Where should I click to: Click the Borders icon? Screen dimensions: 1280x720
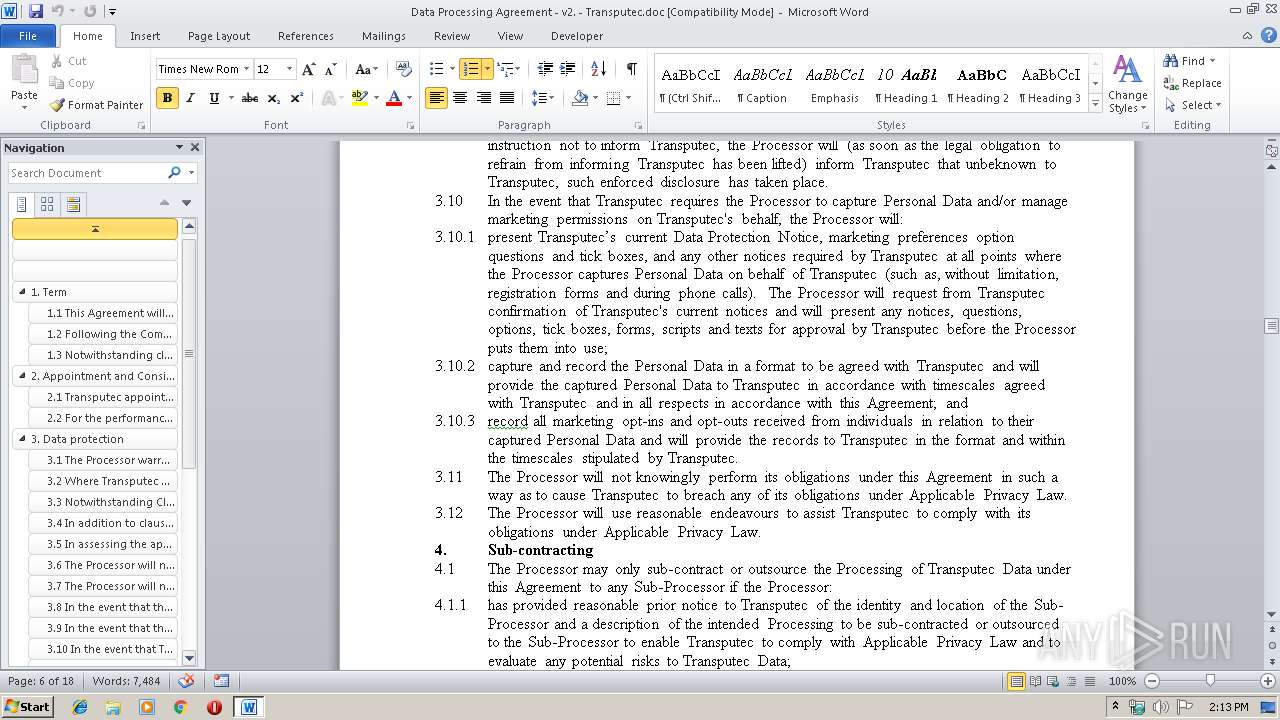613,98
